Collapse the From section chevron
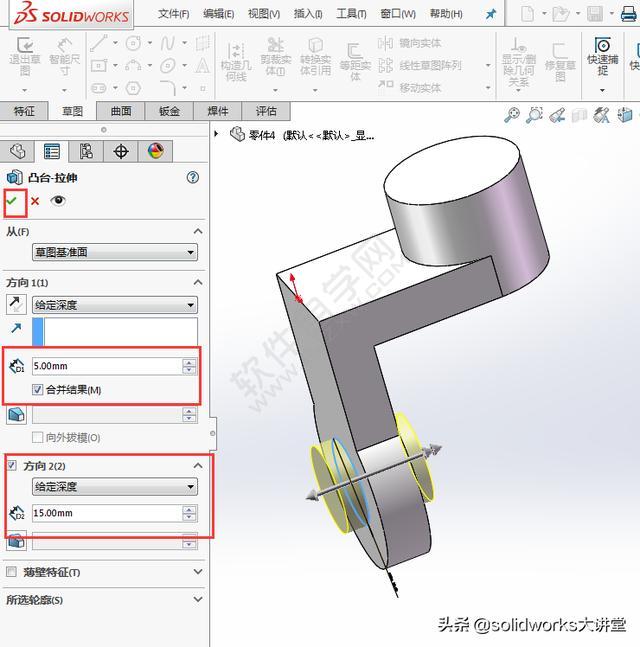640x647 pixels. 198,231
